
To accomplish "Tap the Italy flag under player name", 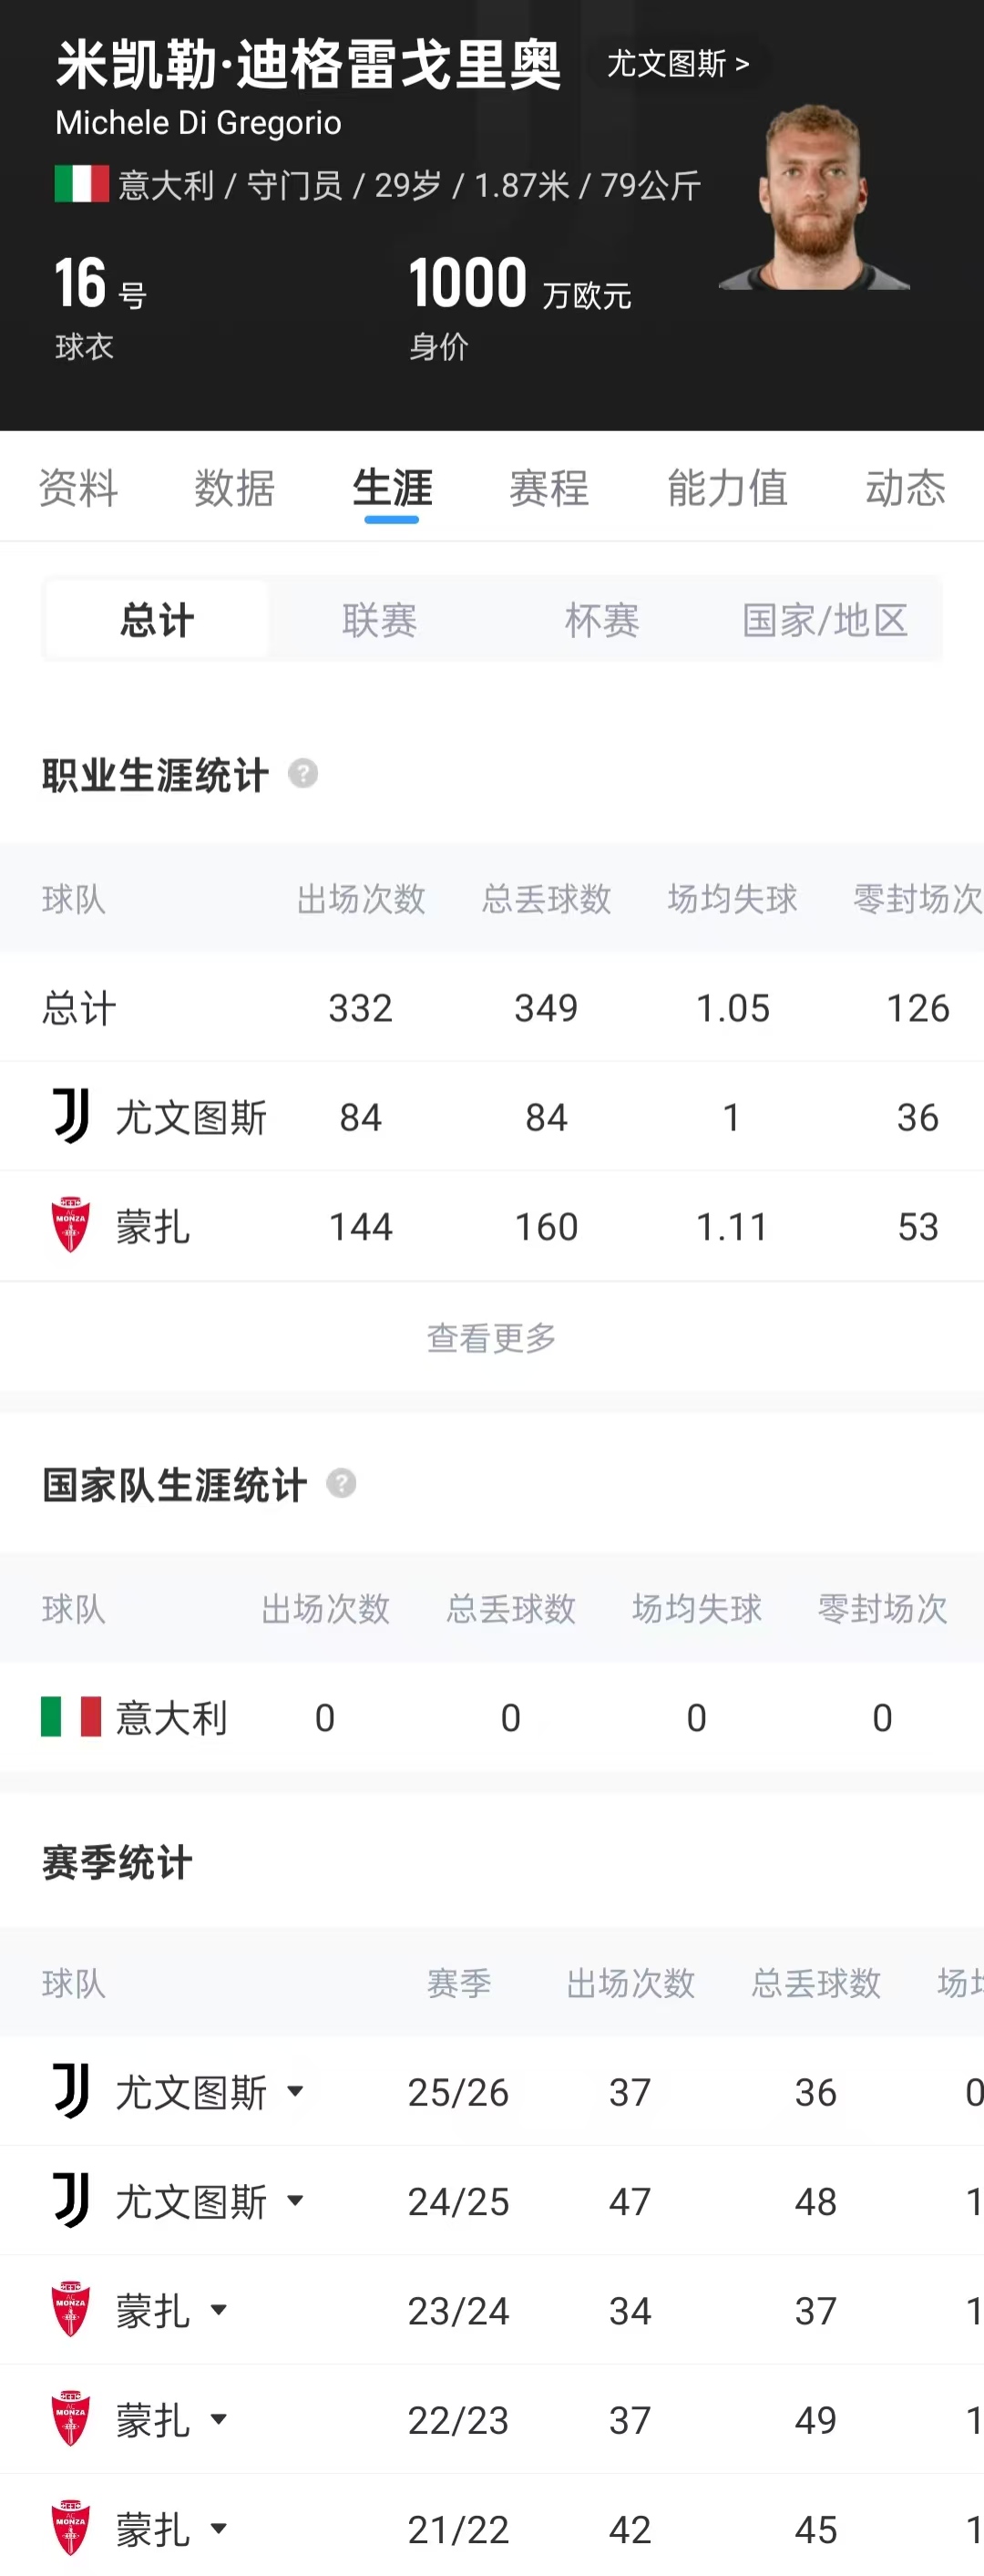I will (x=82, y=184).
